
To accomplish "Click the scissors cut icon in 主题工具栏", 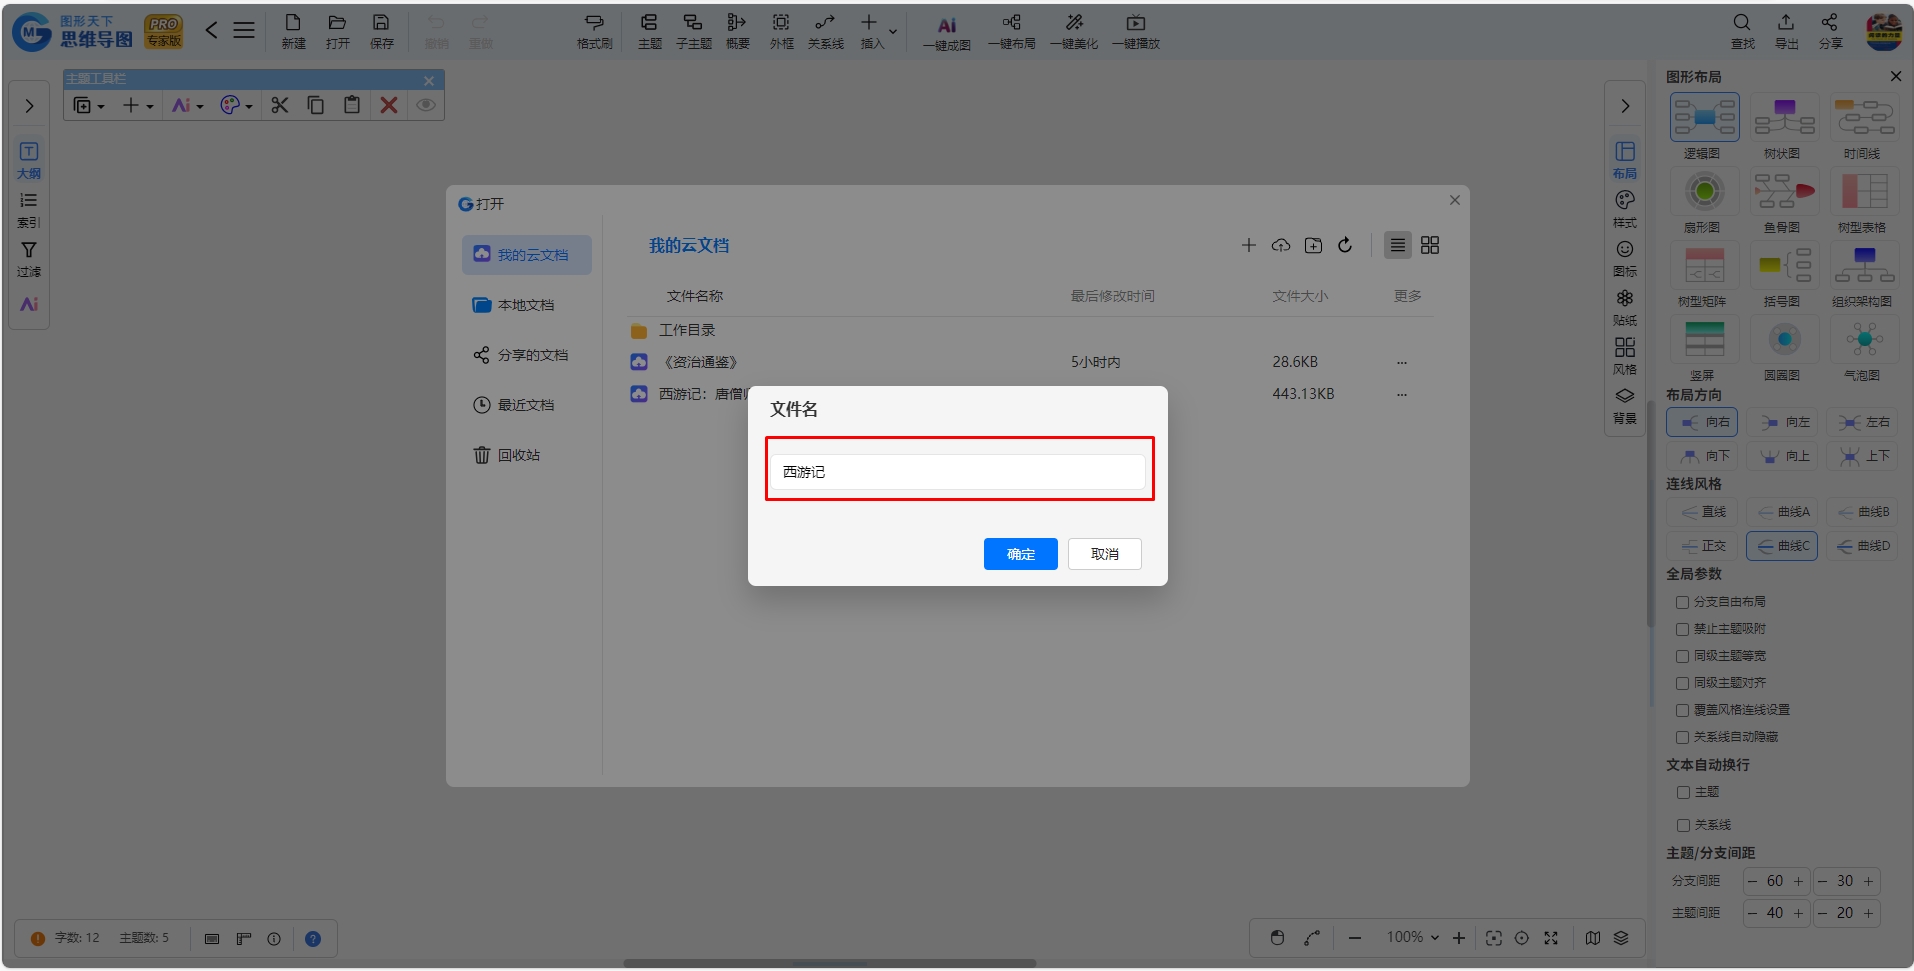I will [x=280, y=105].
